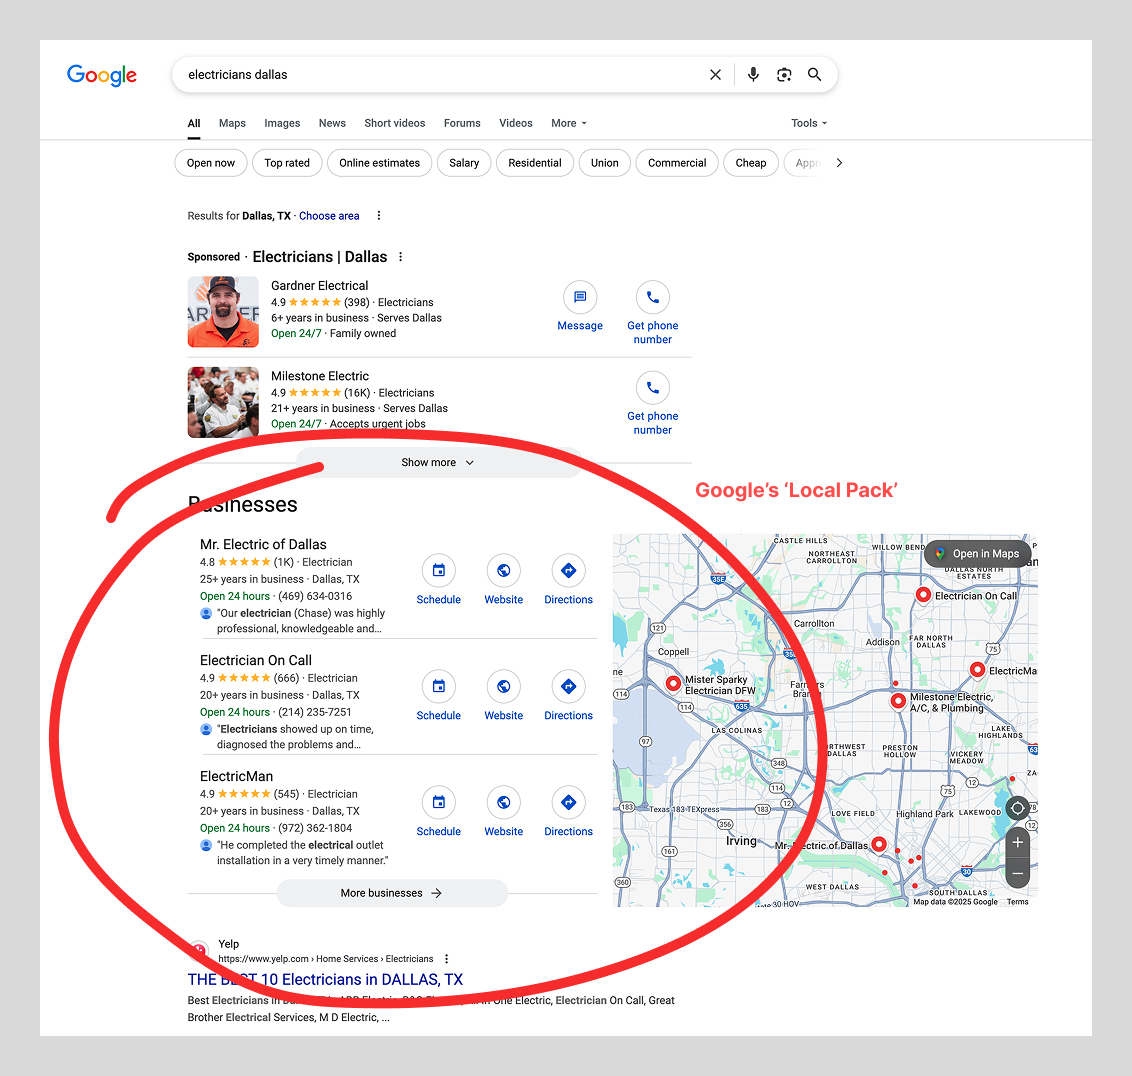Click the More businesses button
This screenshot has height=1076, width=1132.
[392, 893]
